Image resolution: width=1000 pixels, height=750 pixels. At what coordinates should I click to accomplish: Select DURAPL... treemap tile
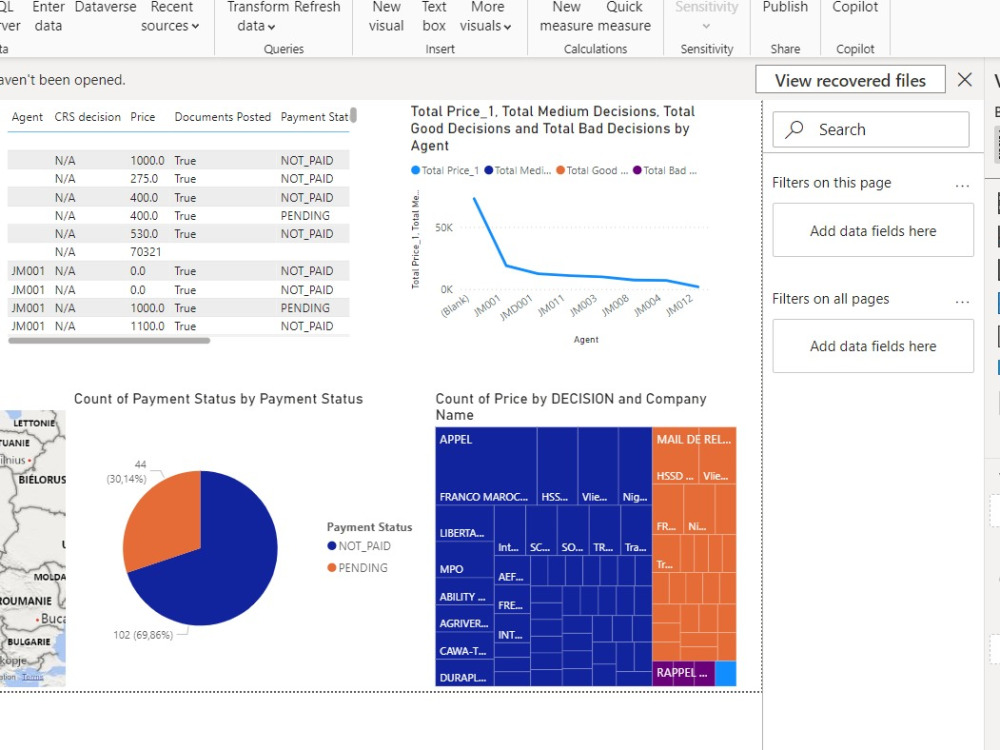pyautogui.click(x=464, y=673)
